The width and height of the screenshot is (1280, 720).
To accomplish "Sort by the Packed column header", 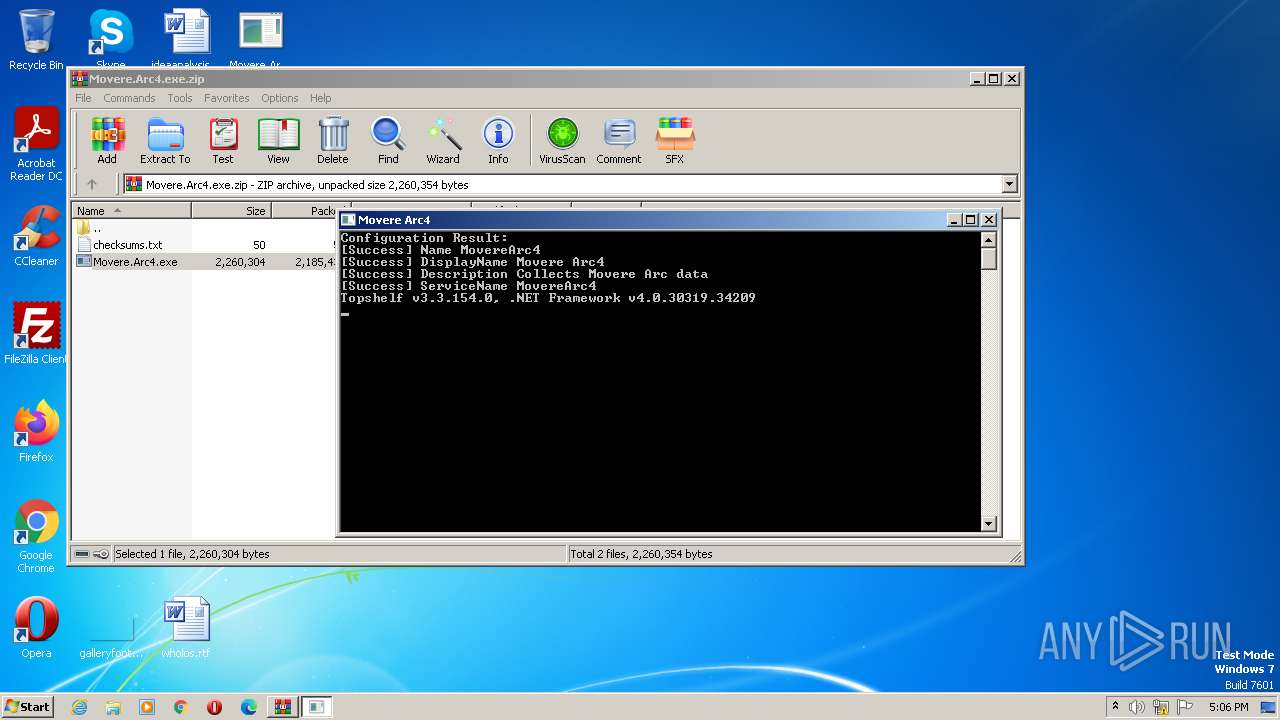I will coord(304,211).
